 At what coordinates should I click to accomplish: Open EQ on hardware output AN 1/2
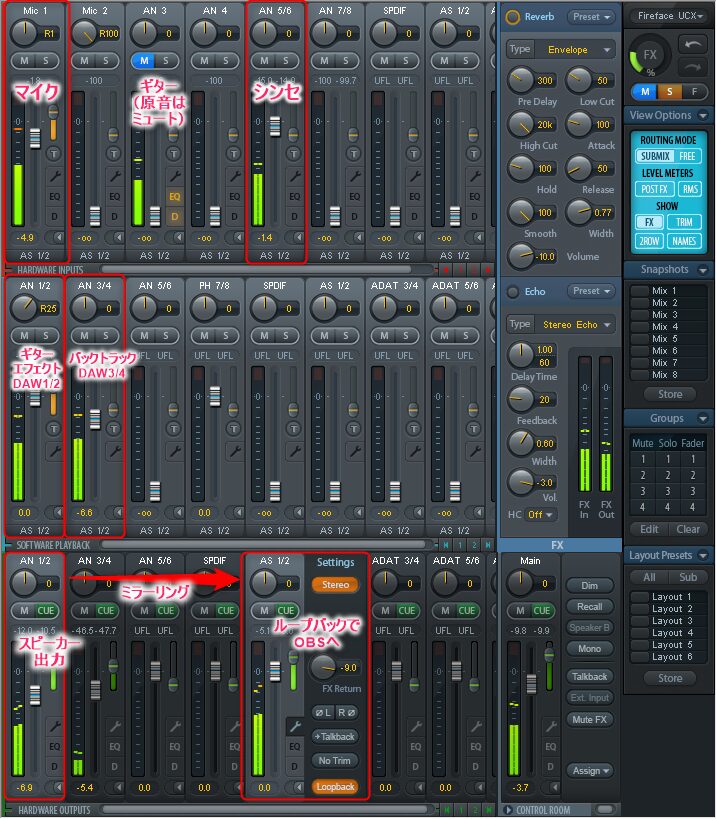[54, 746]
